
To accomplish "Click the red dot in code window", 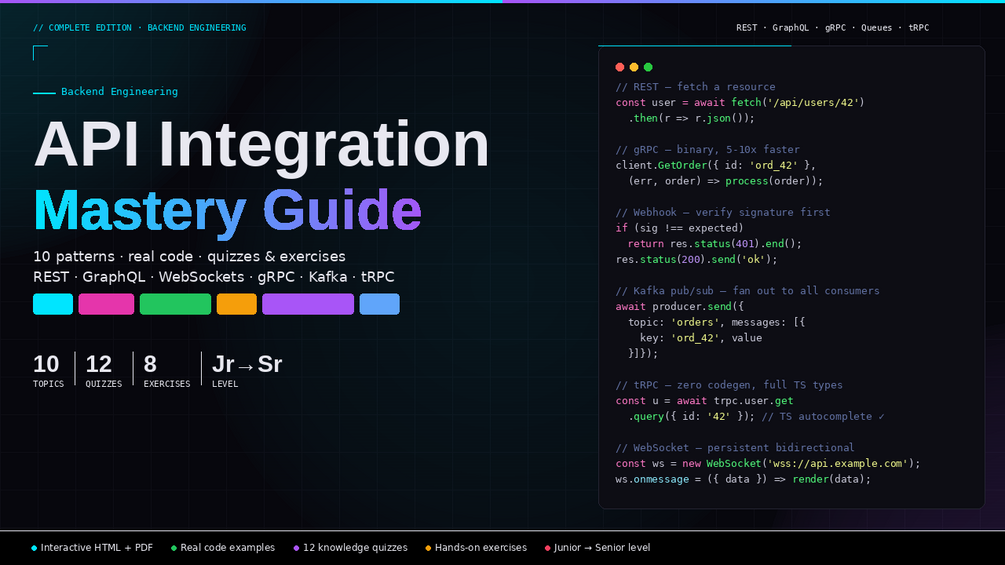I will pos(620,67).
